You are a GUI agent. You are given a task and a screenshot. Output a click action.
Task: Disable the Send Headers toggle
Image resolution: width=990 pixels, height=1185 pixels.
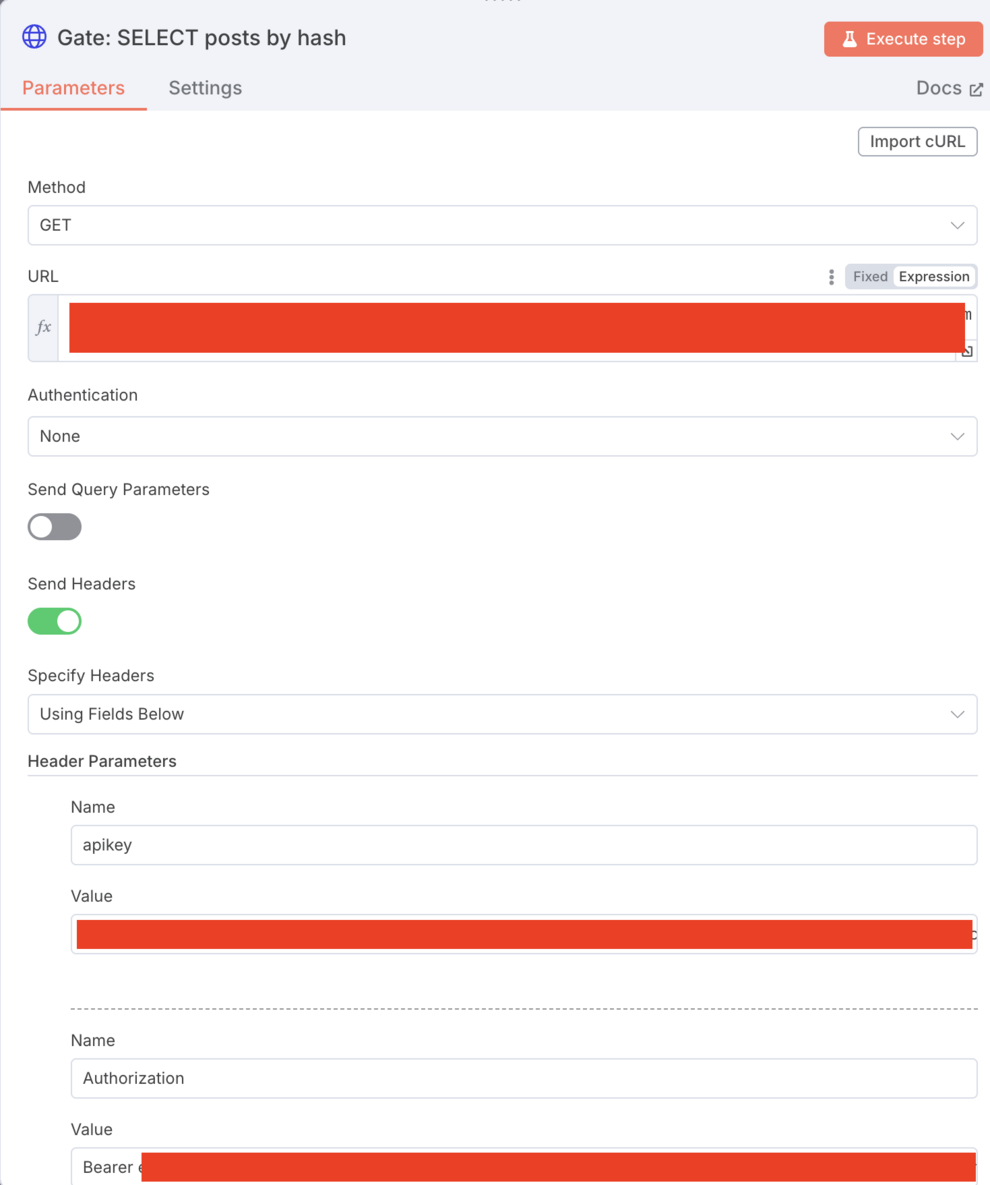[x=55, y=621]
